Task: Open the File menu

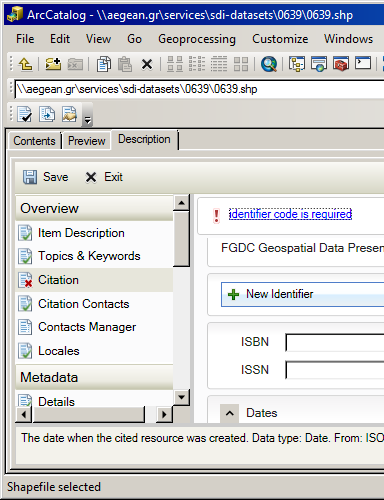Action: coord(25,39)
